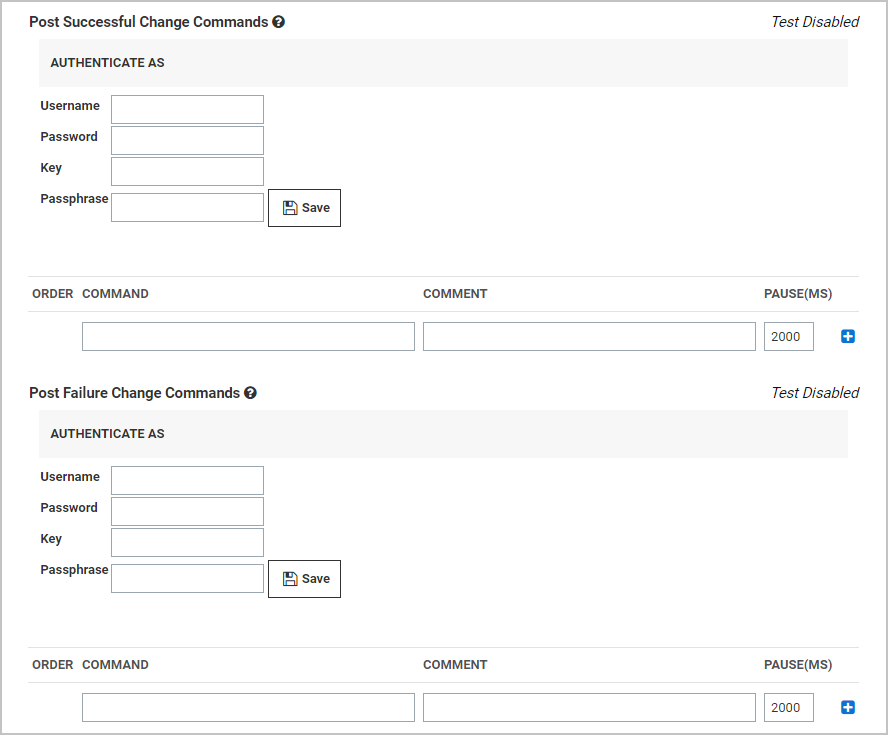
Task: Click Passphrase field in Post Successful section
Action: (x=187, y=207)
